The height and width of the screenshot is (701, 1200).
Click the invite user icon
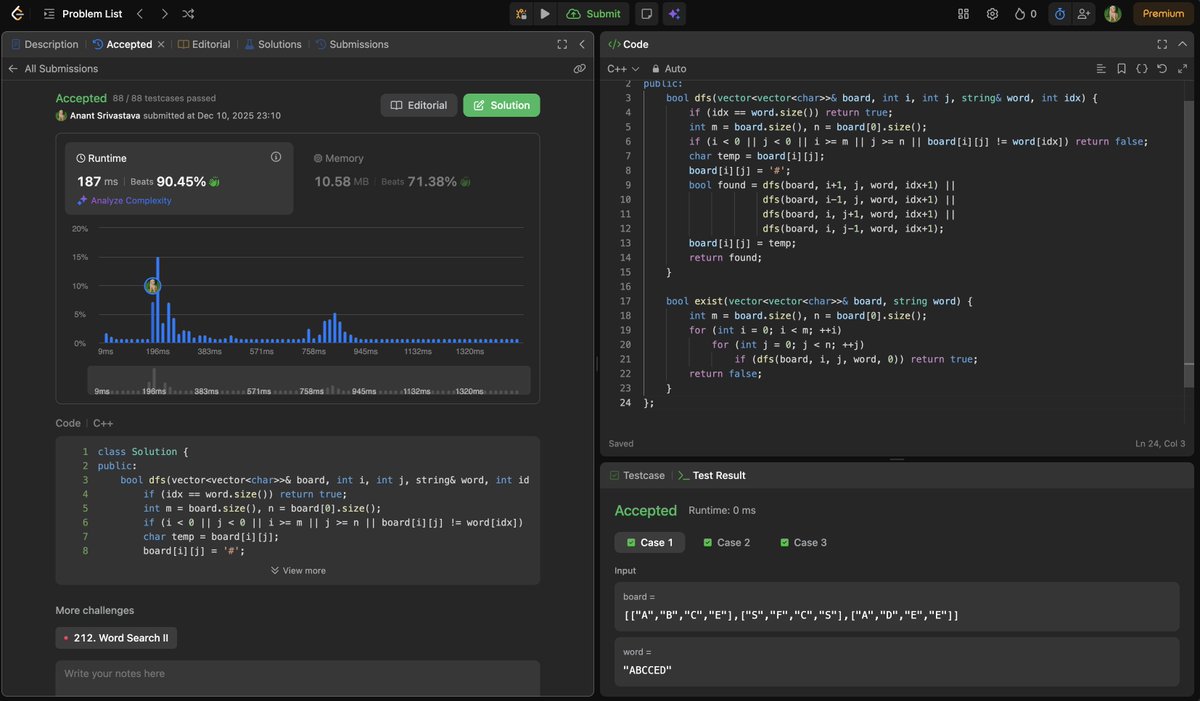click(x=1084, y=14)
